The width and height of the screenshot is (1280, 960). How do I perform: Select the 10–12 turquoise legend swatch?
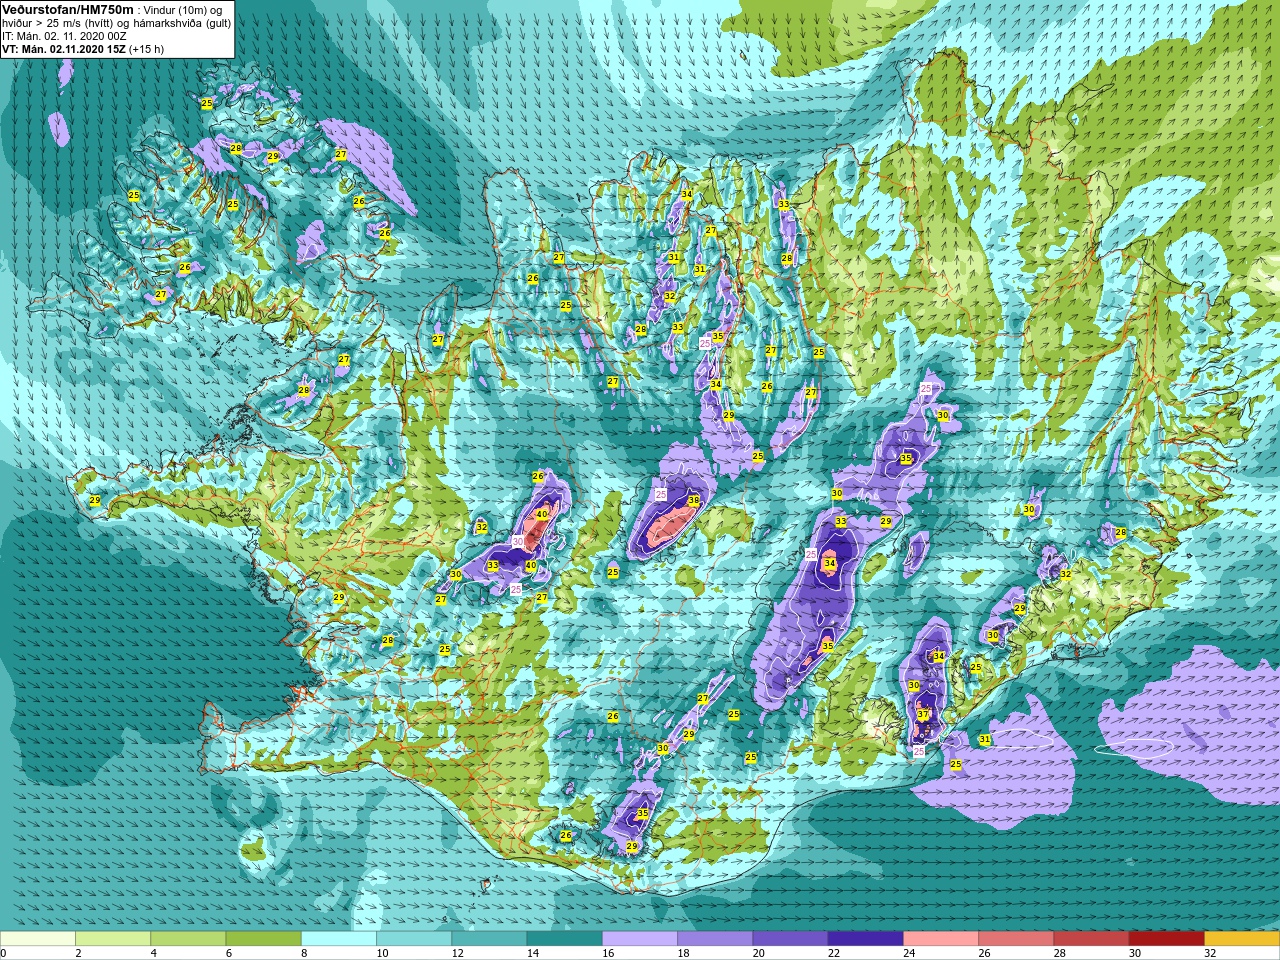click(x=414, y=939)
